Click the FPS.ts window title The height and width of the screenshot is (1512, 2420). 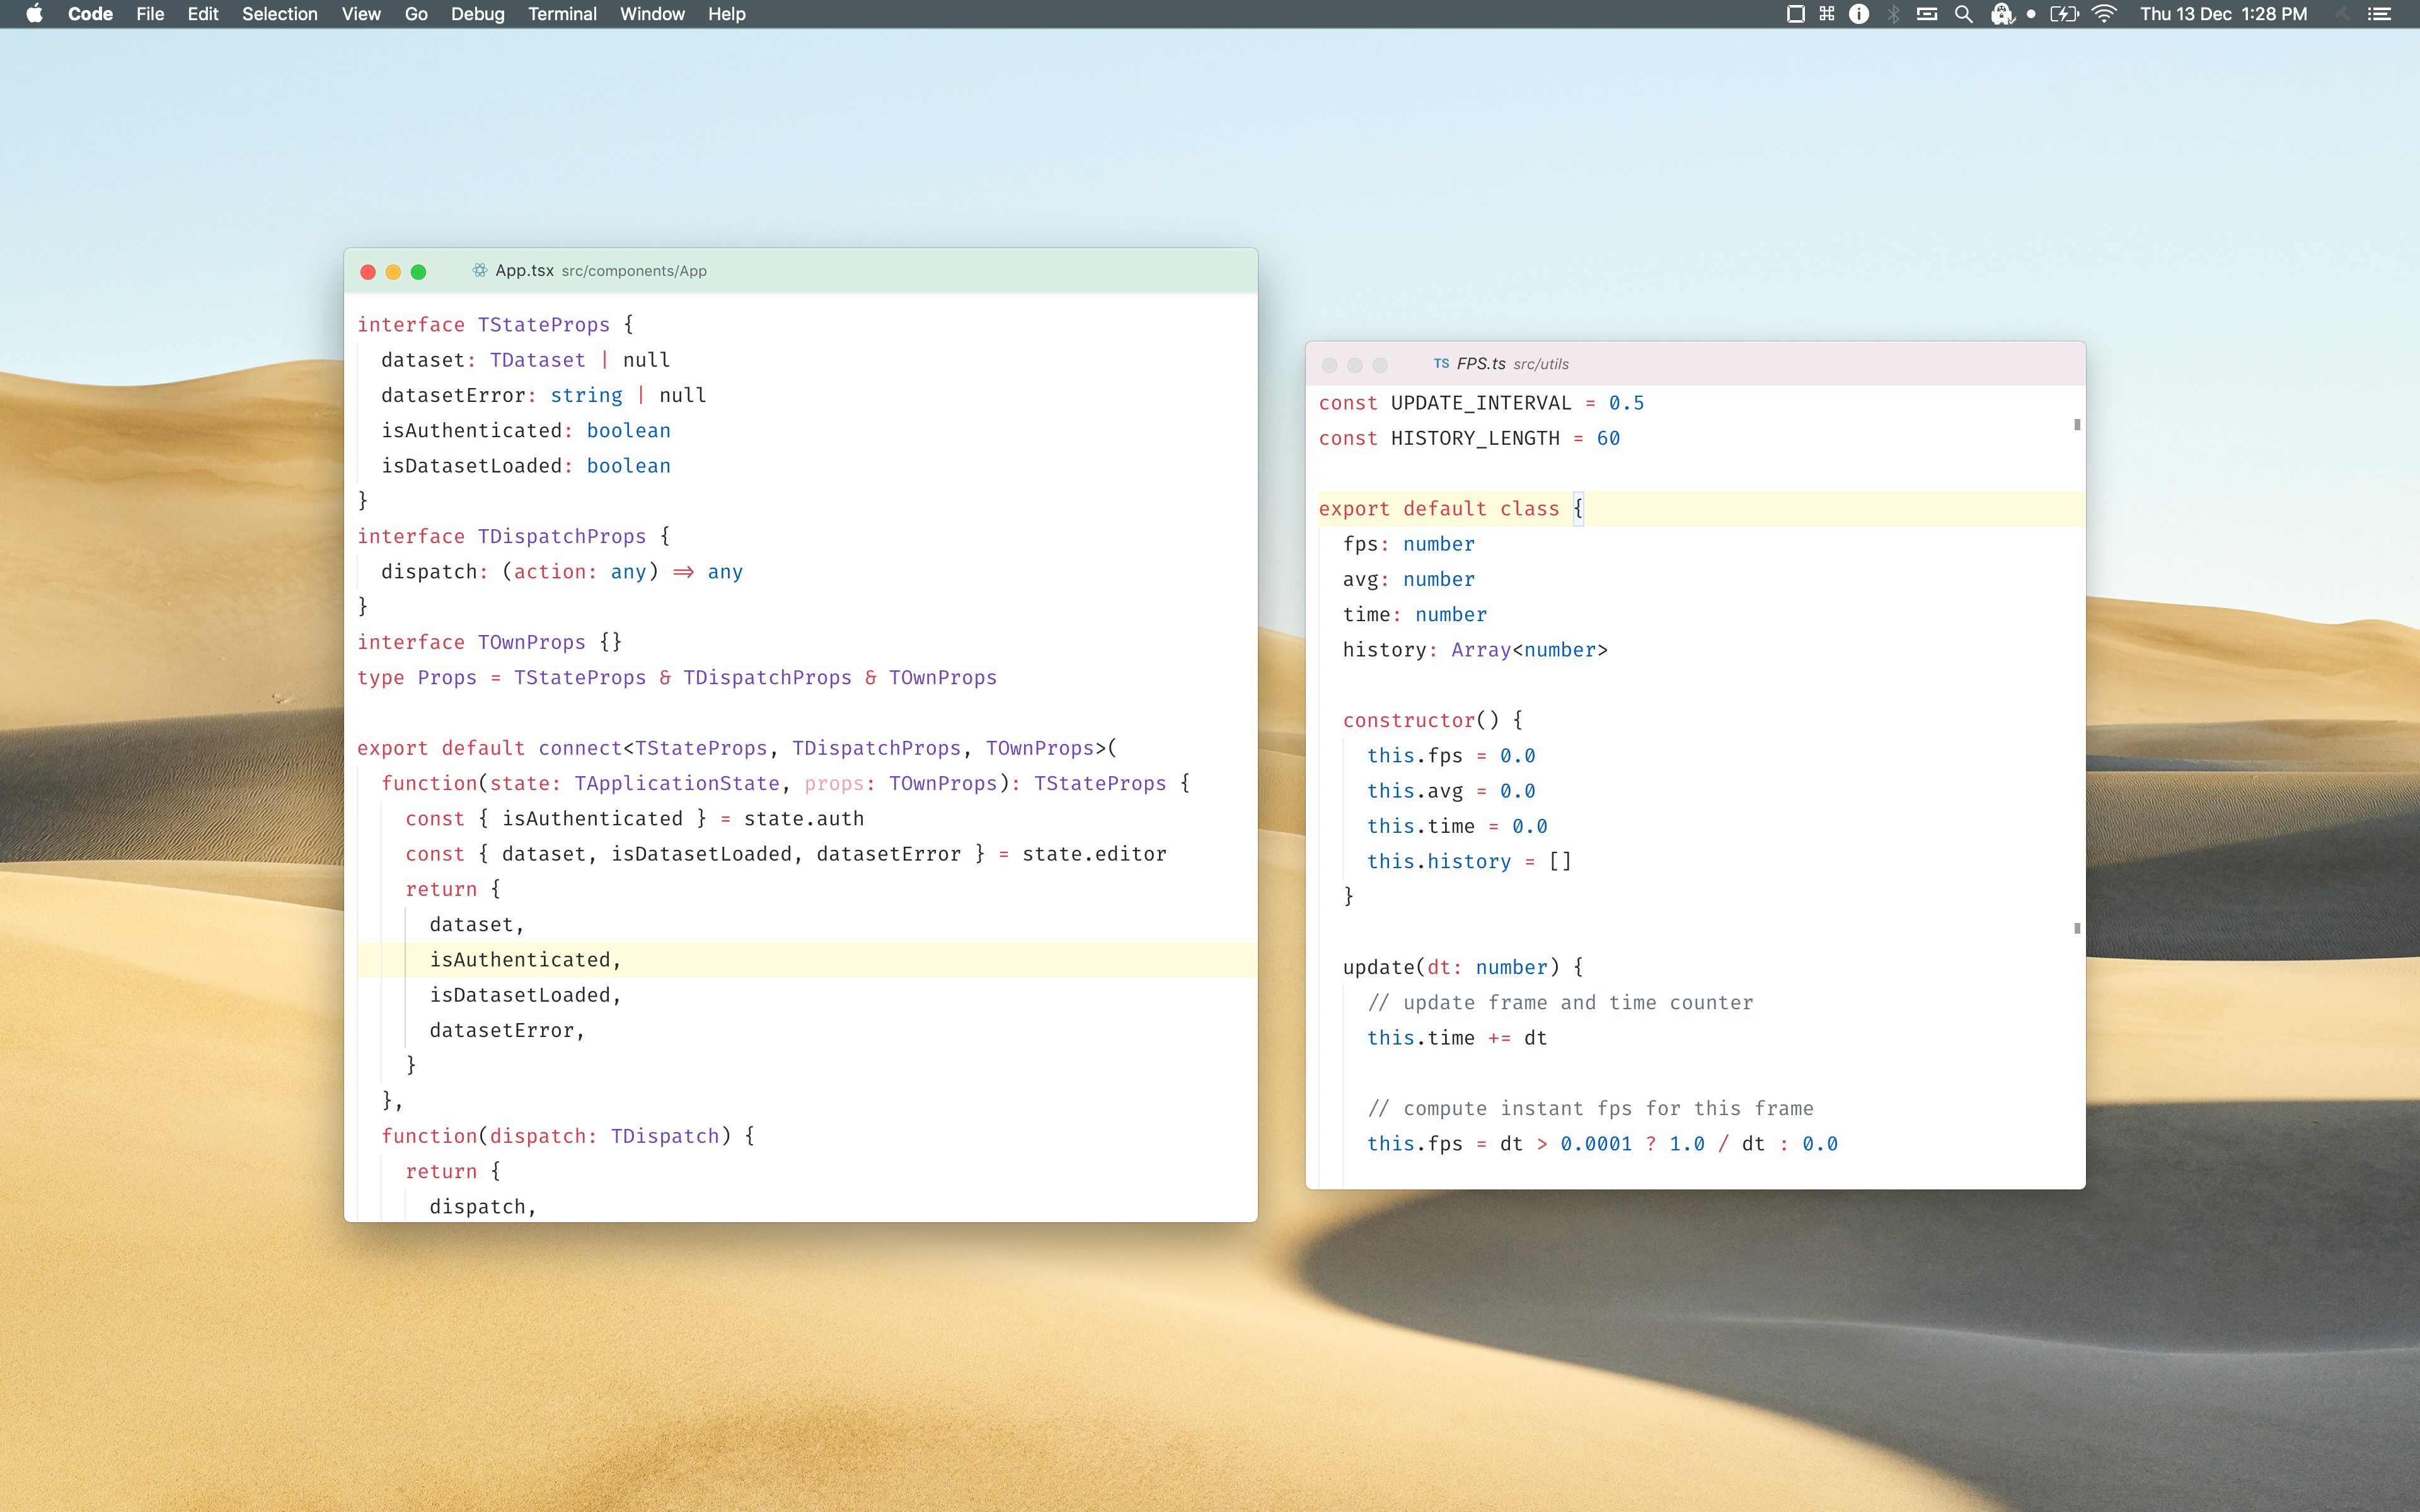pos(1480,364)
